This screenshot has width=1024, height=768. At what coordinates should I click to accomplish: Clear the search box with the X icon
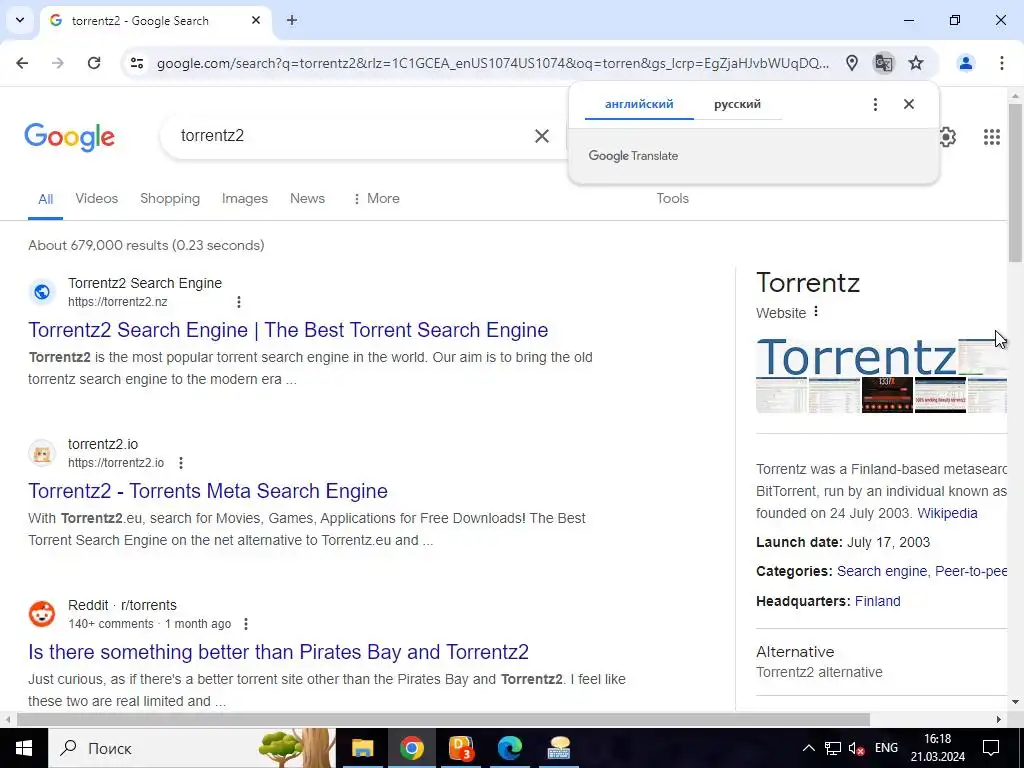coord(542,136)
